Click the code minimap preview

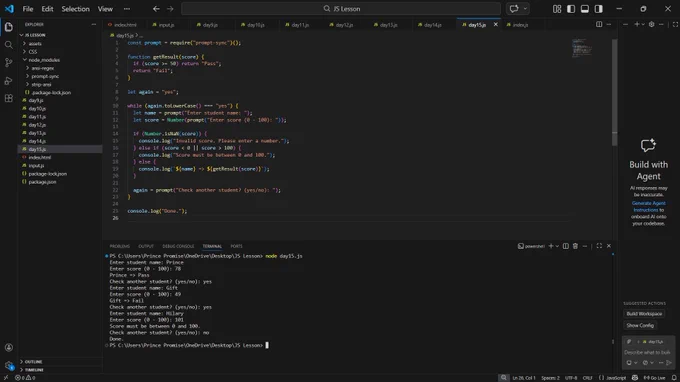(x=582, y=48)
